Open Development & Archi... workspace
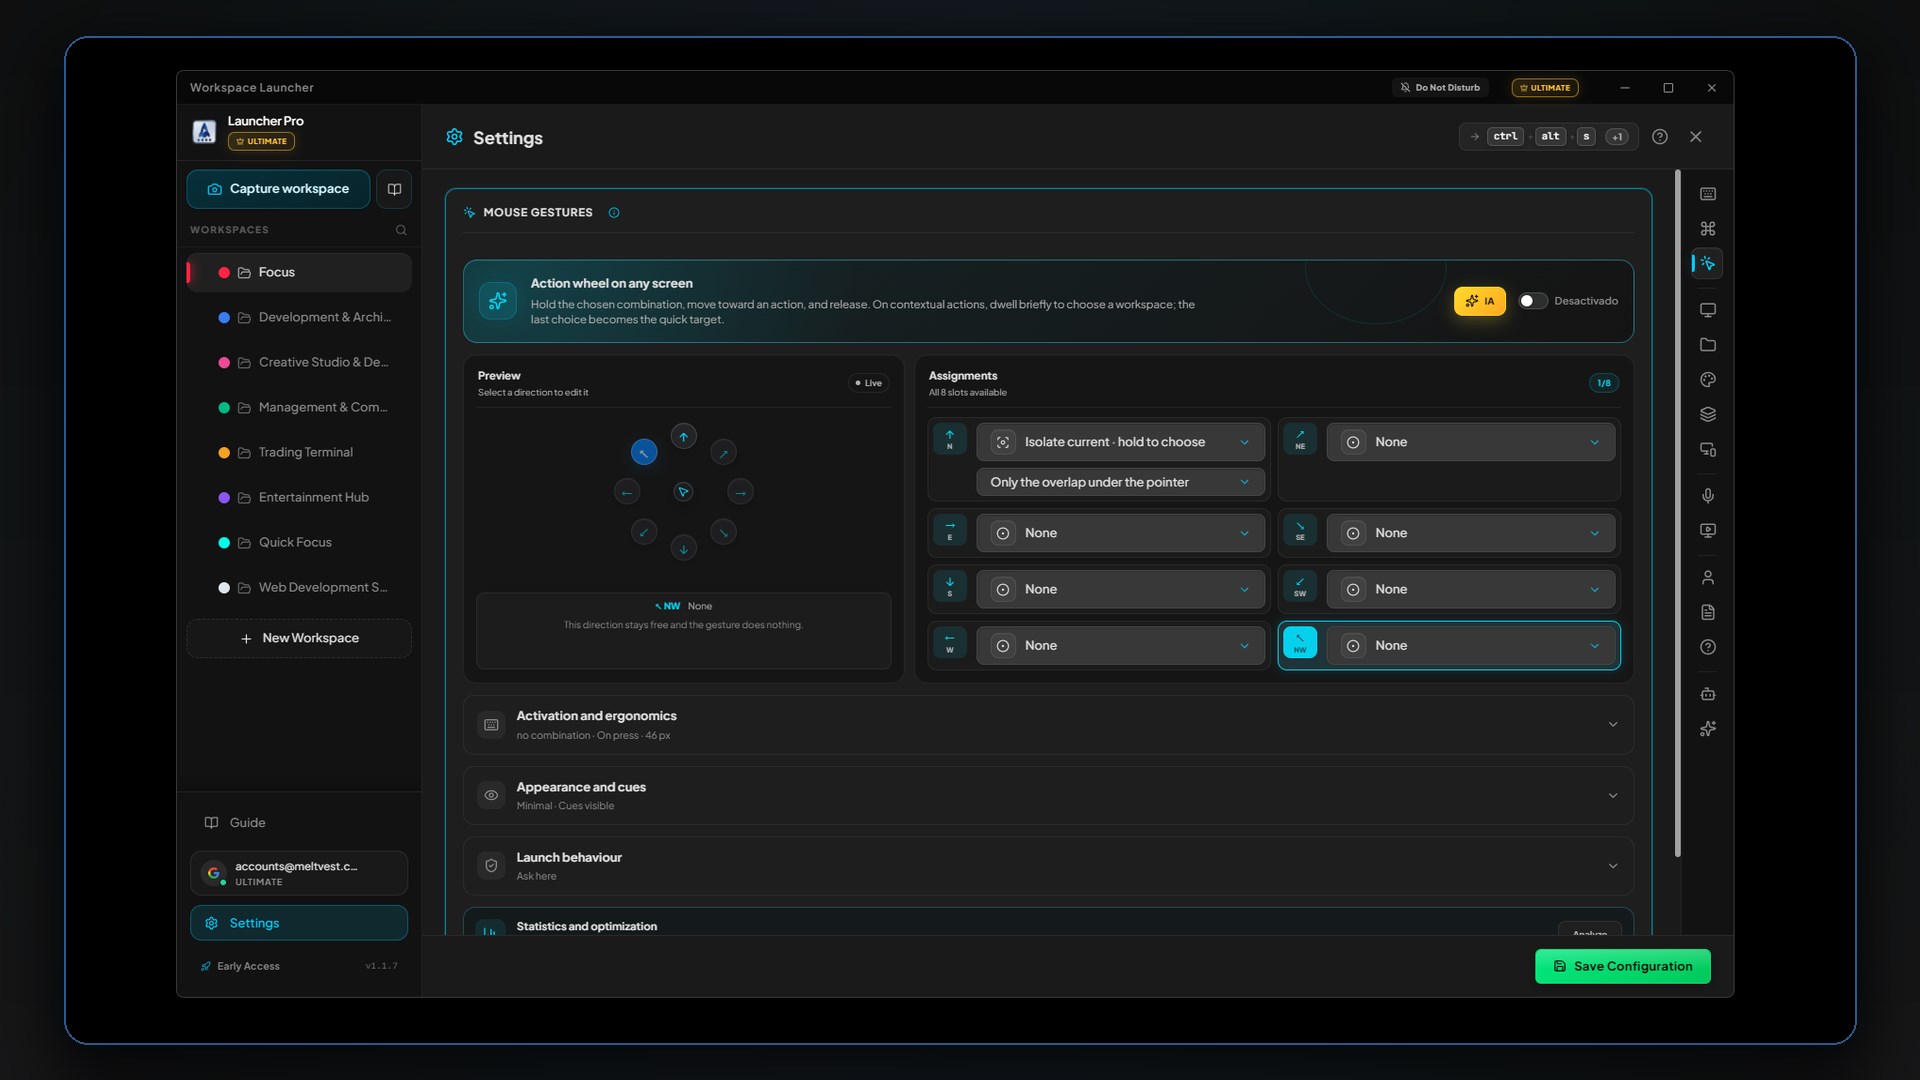Viewport: 1920px width, 1080px height. pos(299,318)
